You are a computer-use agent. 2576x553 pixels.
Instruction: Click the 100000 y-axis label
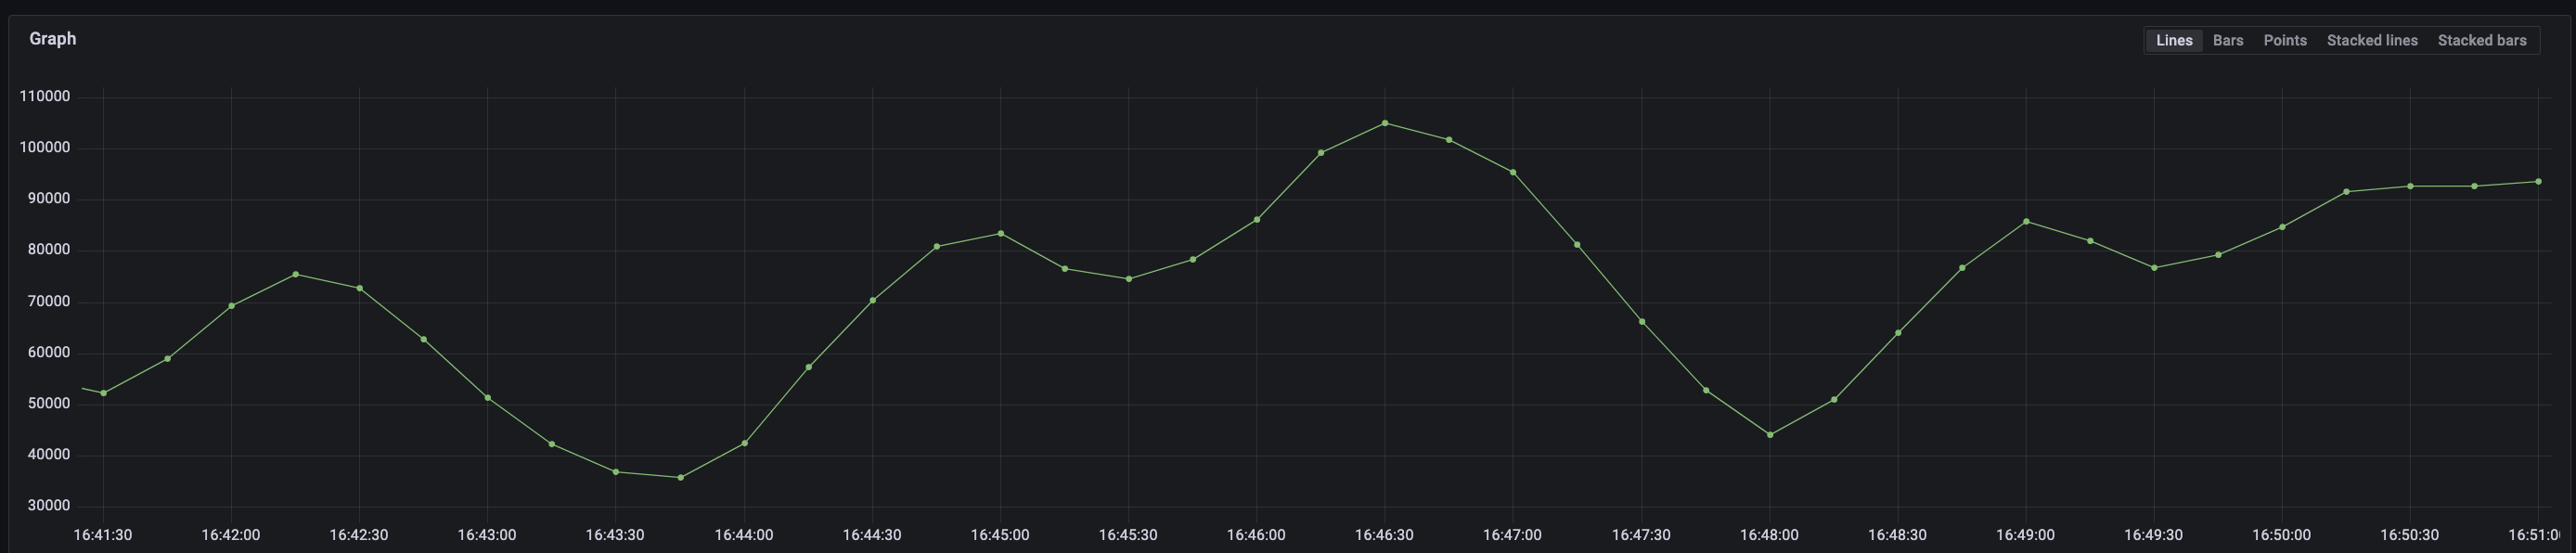45,148
